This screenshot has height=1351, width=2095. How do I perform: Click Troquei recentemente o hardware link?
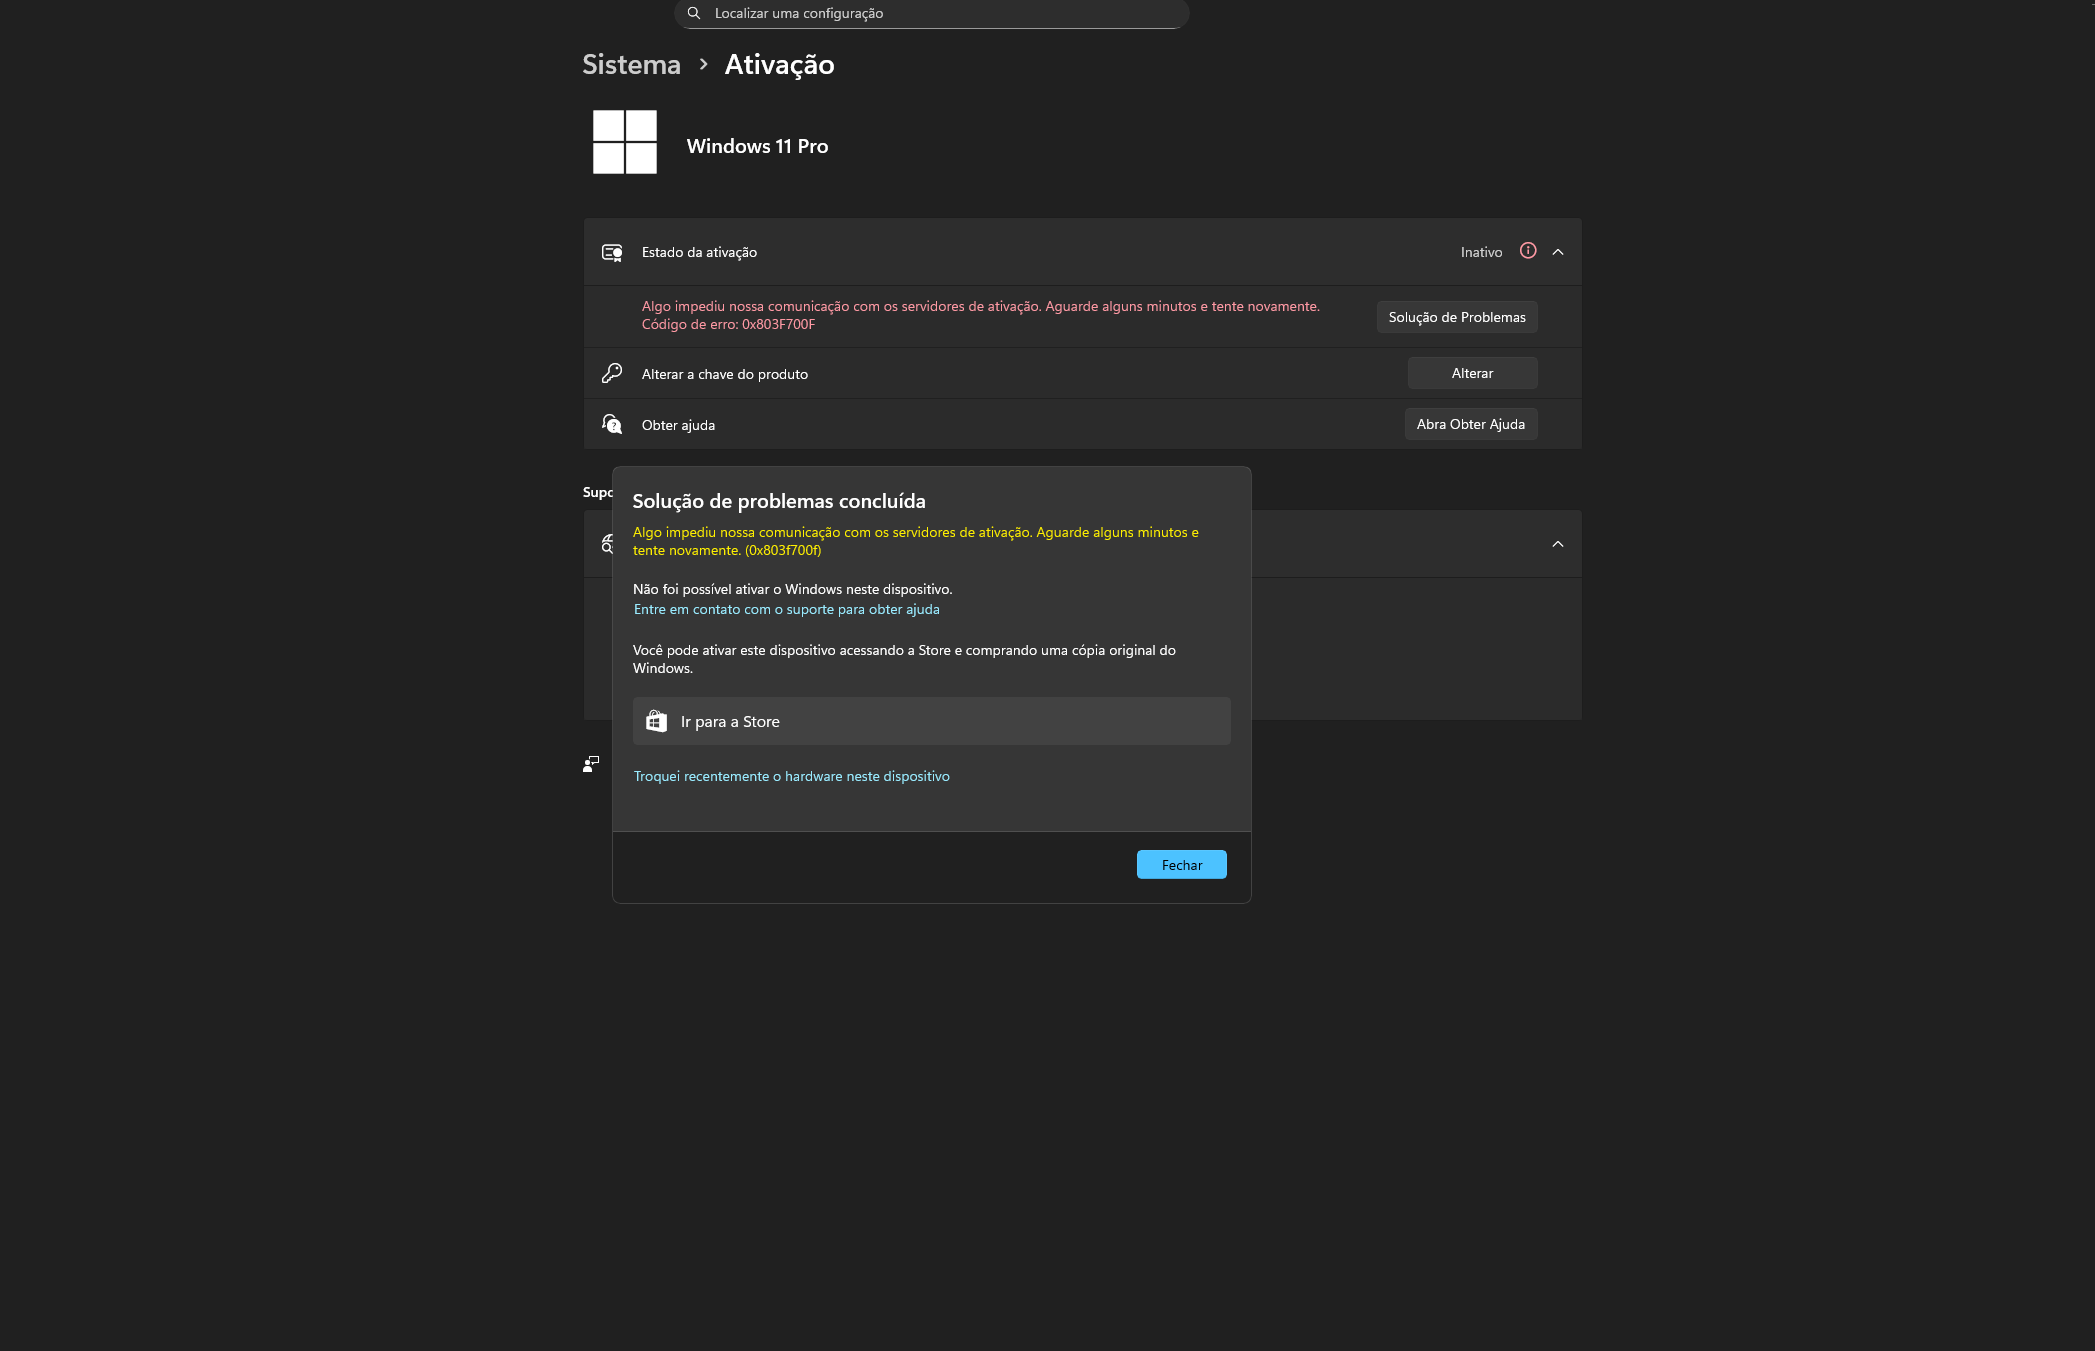tap(791, 775)
